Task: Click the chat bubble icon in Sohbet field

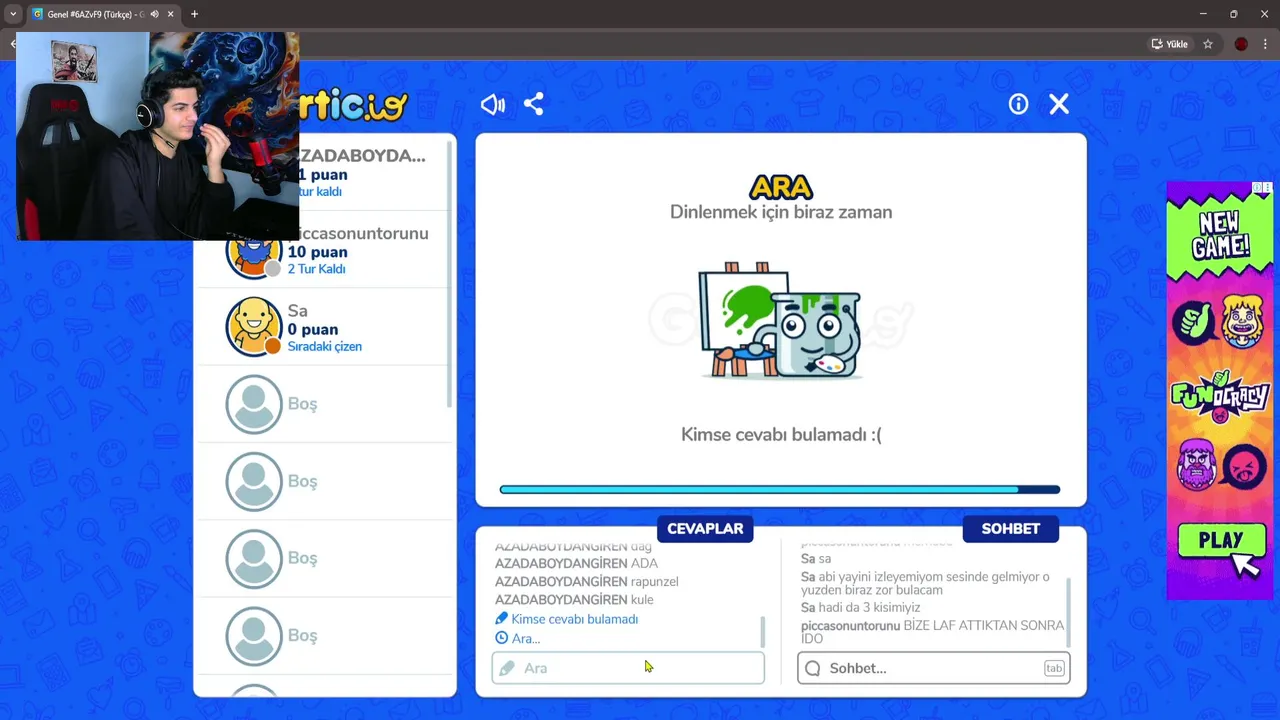Action: click(x=812, y=668)
